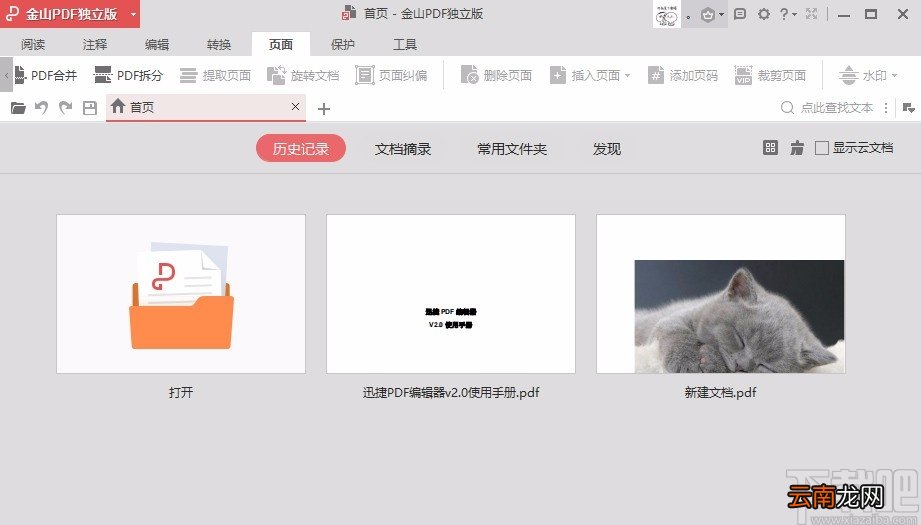This screenshot has height=525, width=921.
Task: Click the three-dot search options icon
Action: tap(886, 108)
